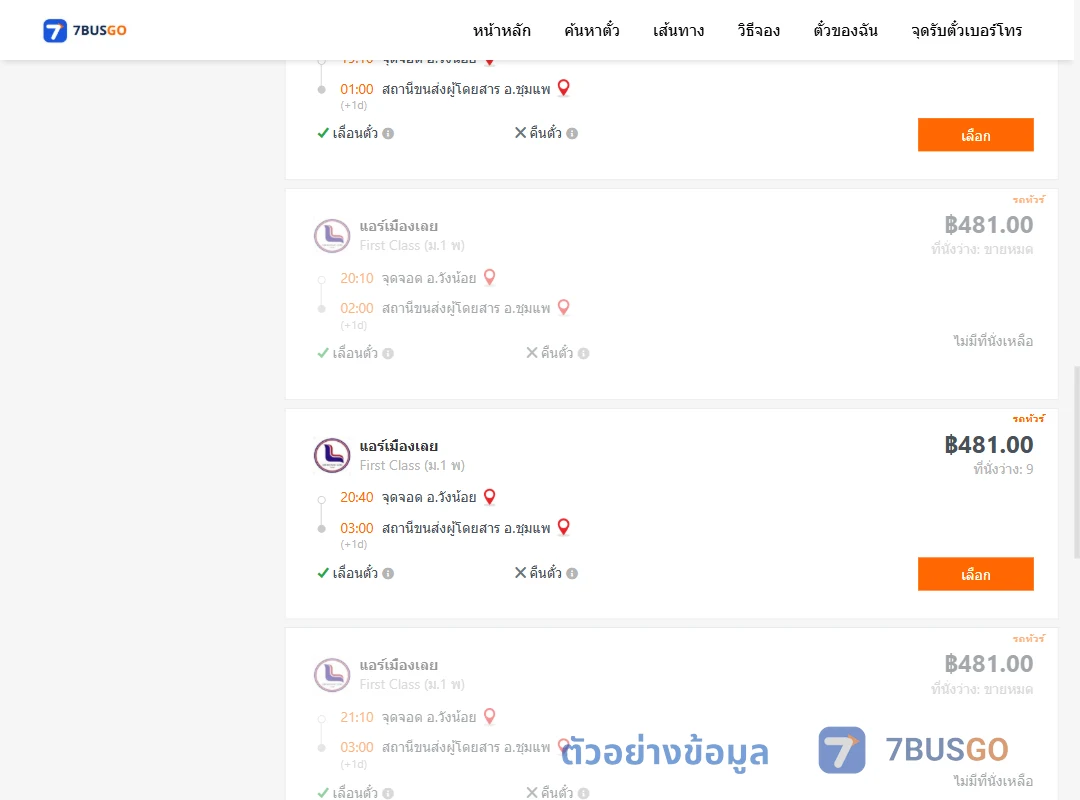Open the 7BUSGO logo home link
Image resolution: width=1080 pixels, height=800 pixels.
(x=85, y=30)
